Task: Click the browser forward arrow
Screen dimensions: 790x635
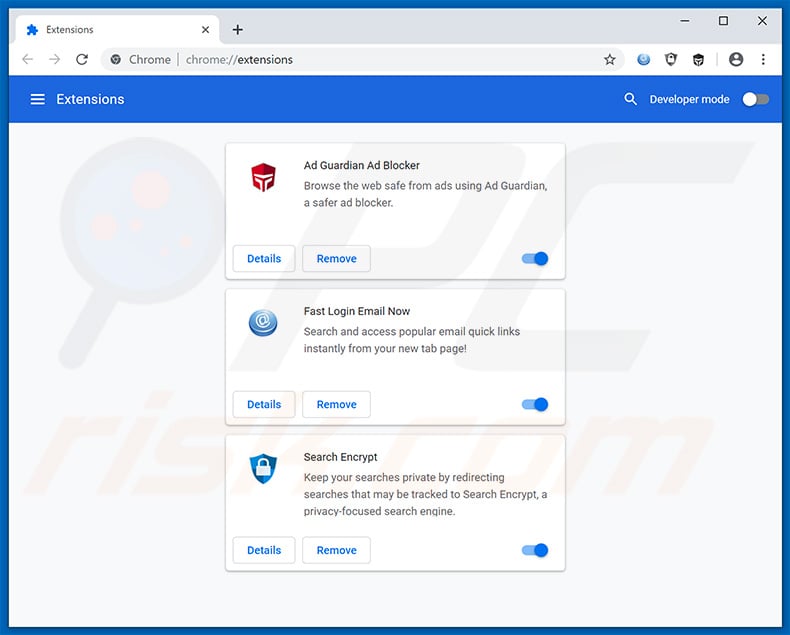Action: click(54, 59)
